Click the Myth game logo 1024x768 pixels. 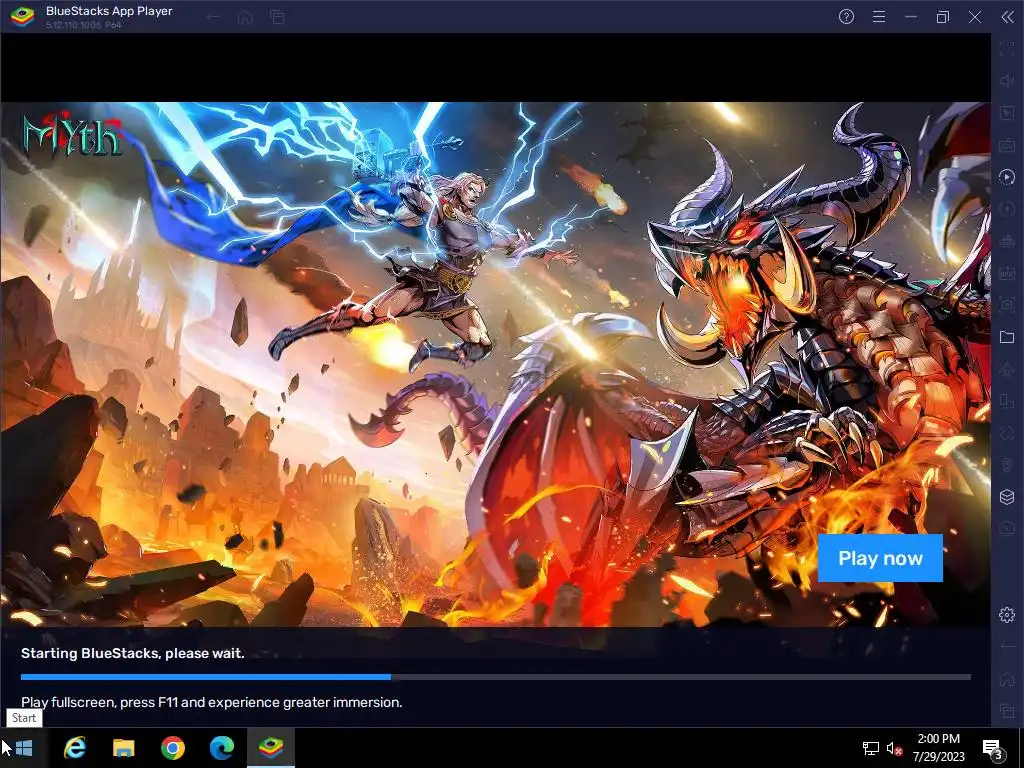[x=72, y=135]
